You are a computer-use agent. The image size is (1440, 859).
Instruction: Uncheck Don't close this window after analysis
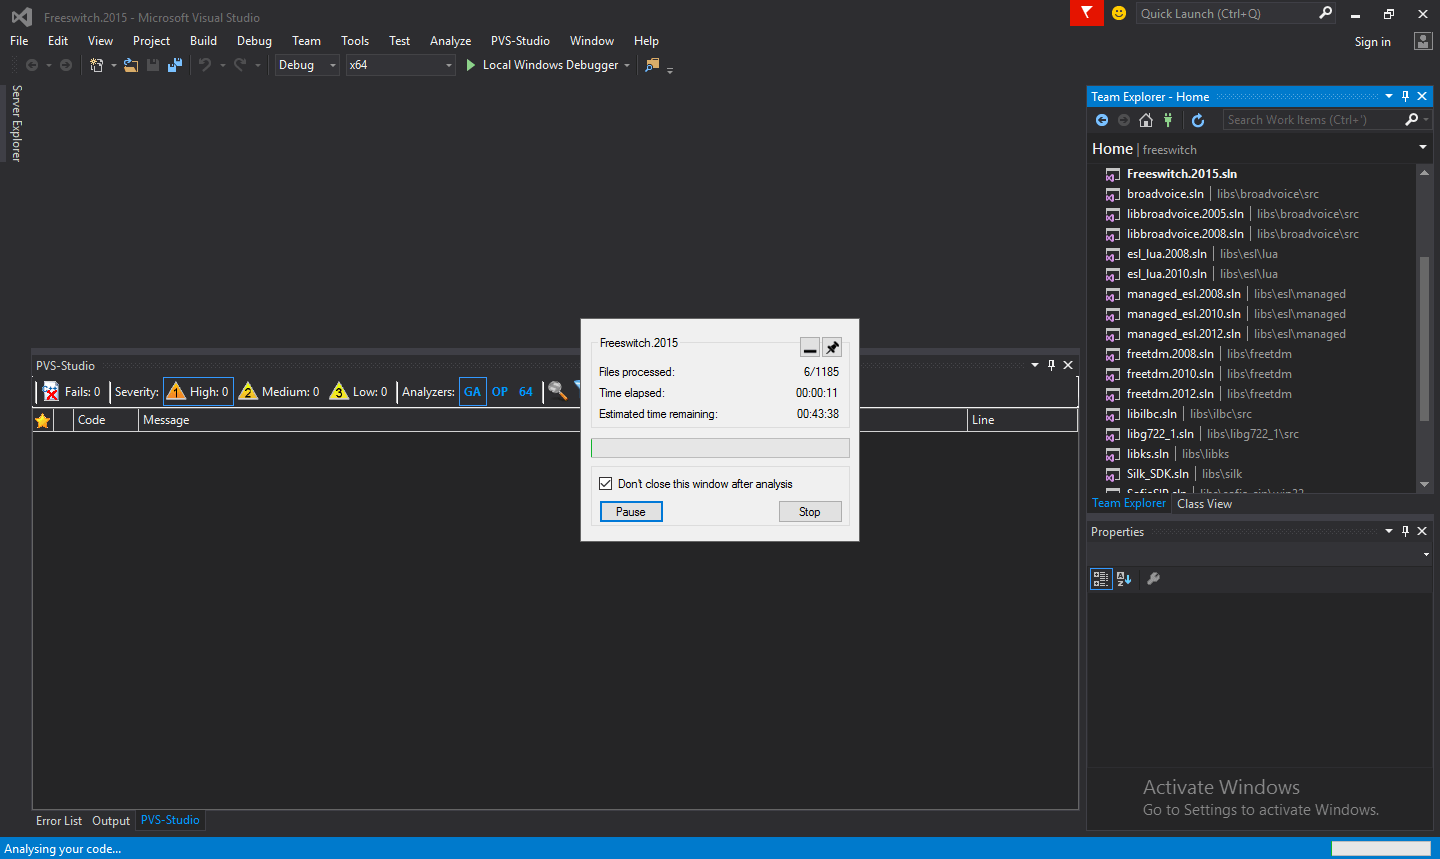click(606, 484)
